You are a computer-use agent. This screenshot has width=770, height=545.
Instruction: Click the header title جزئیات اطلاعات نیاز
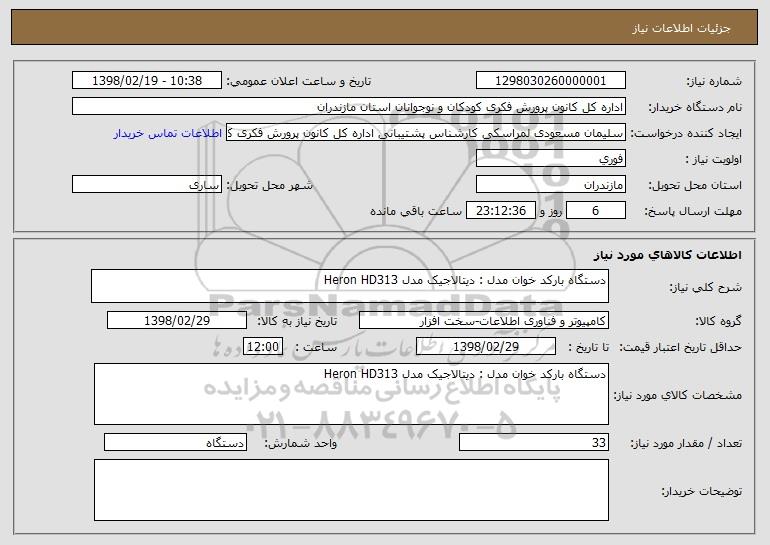coord(681,28)
